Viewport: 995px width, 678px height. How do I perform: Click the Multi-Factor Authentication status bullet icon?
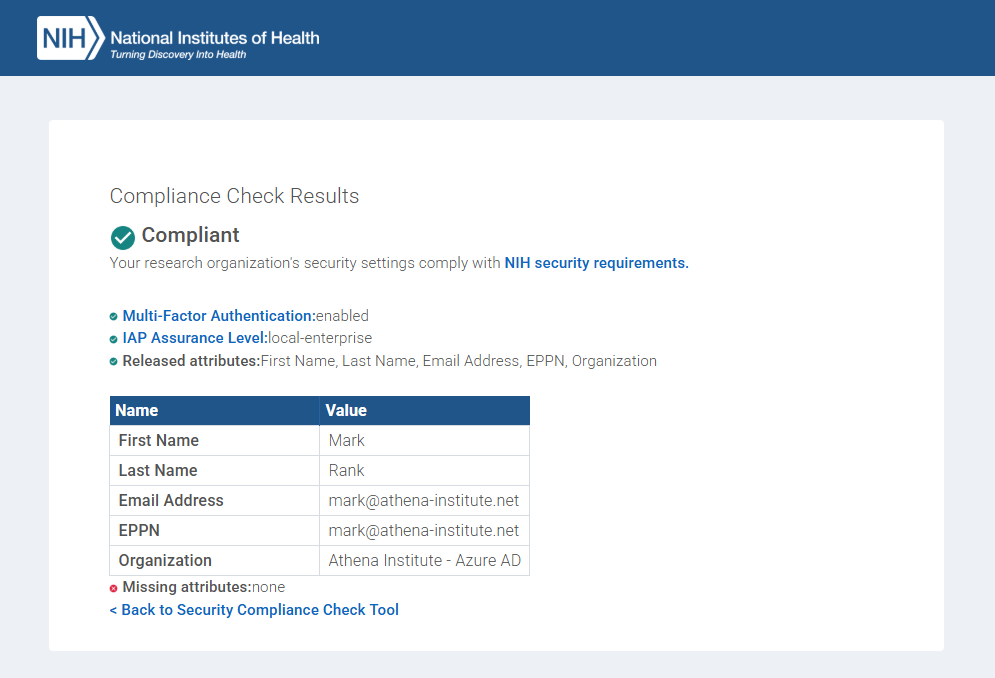click(114, 317)
